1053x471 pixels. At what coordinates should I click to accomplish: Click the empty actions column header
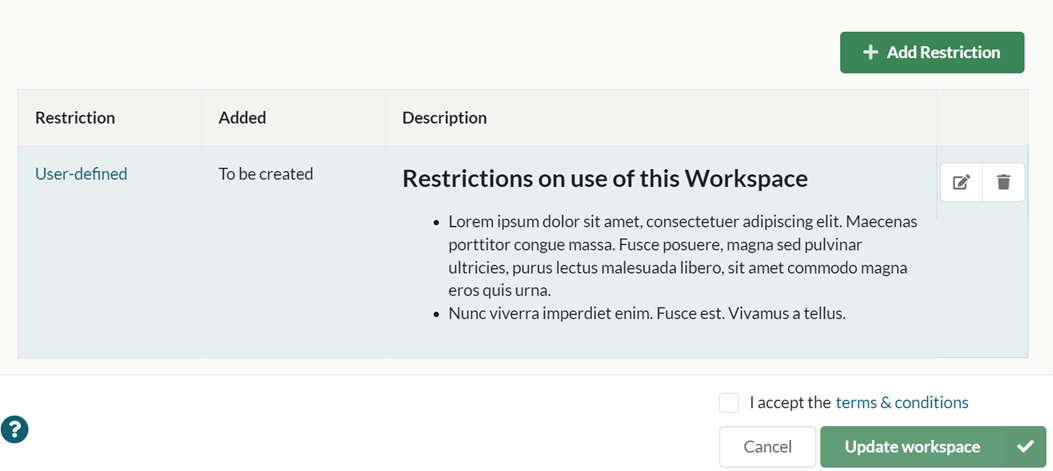tap(981, 118)
